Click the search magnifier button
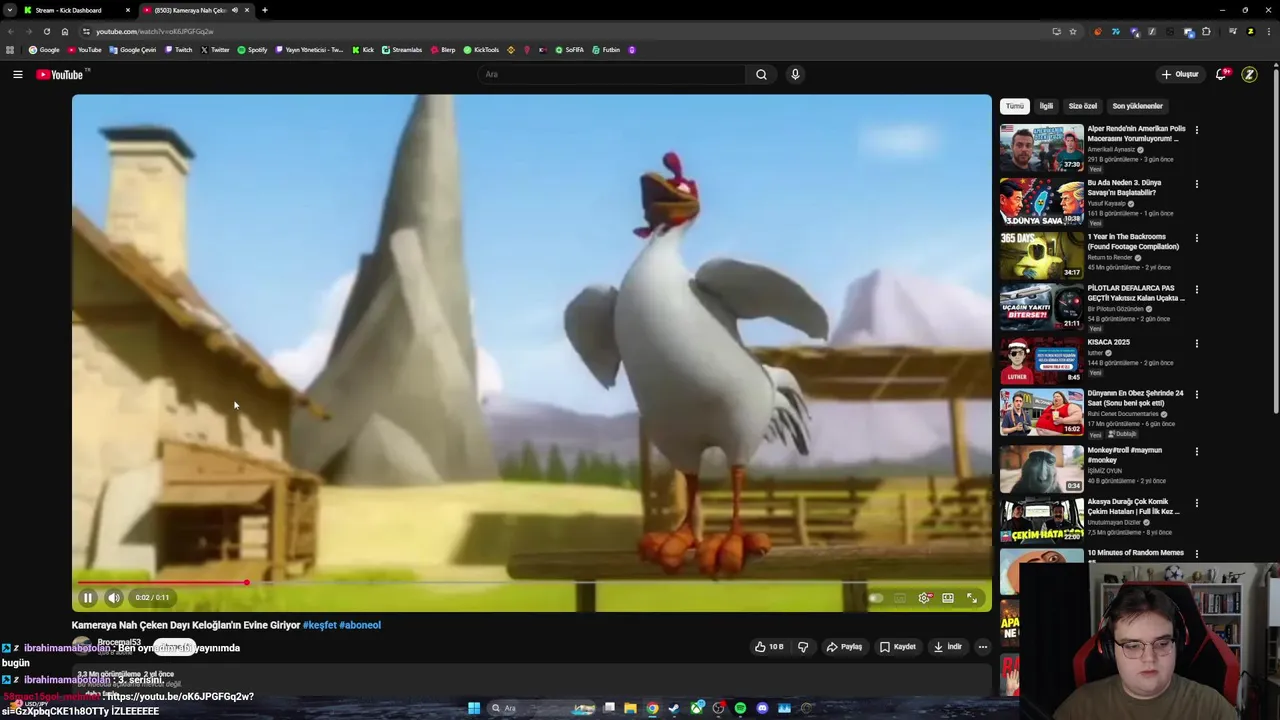This screenshot has height=720, width=1280. tap(761, 74)
